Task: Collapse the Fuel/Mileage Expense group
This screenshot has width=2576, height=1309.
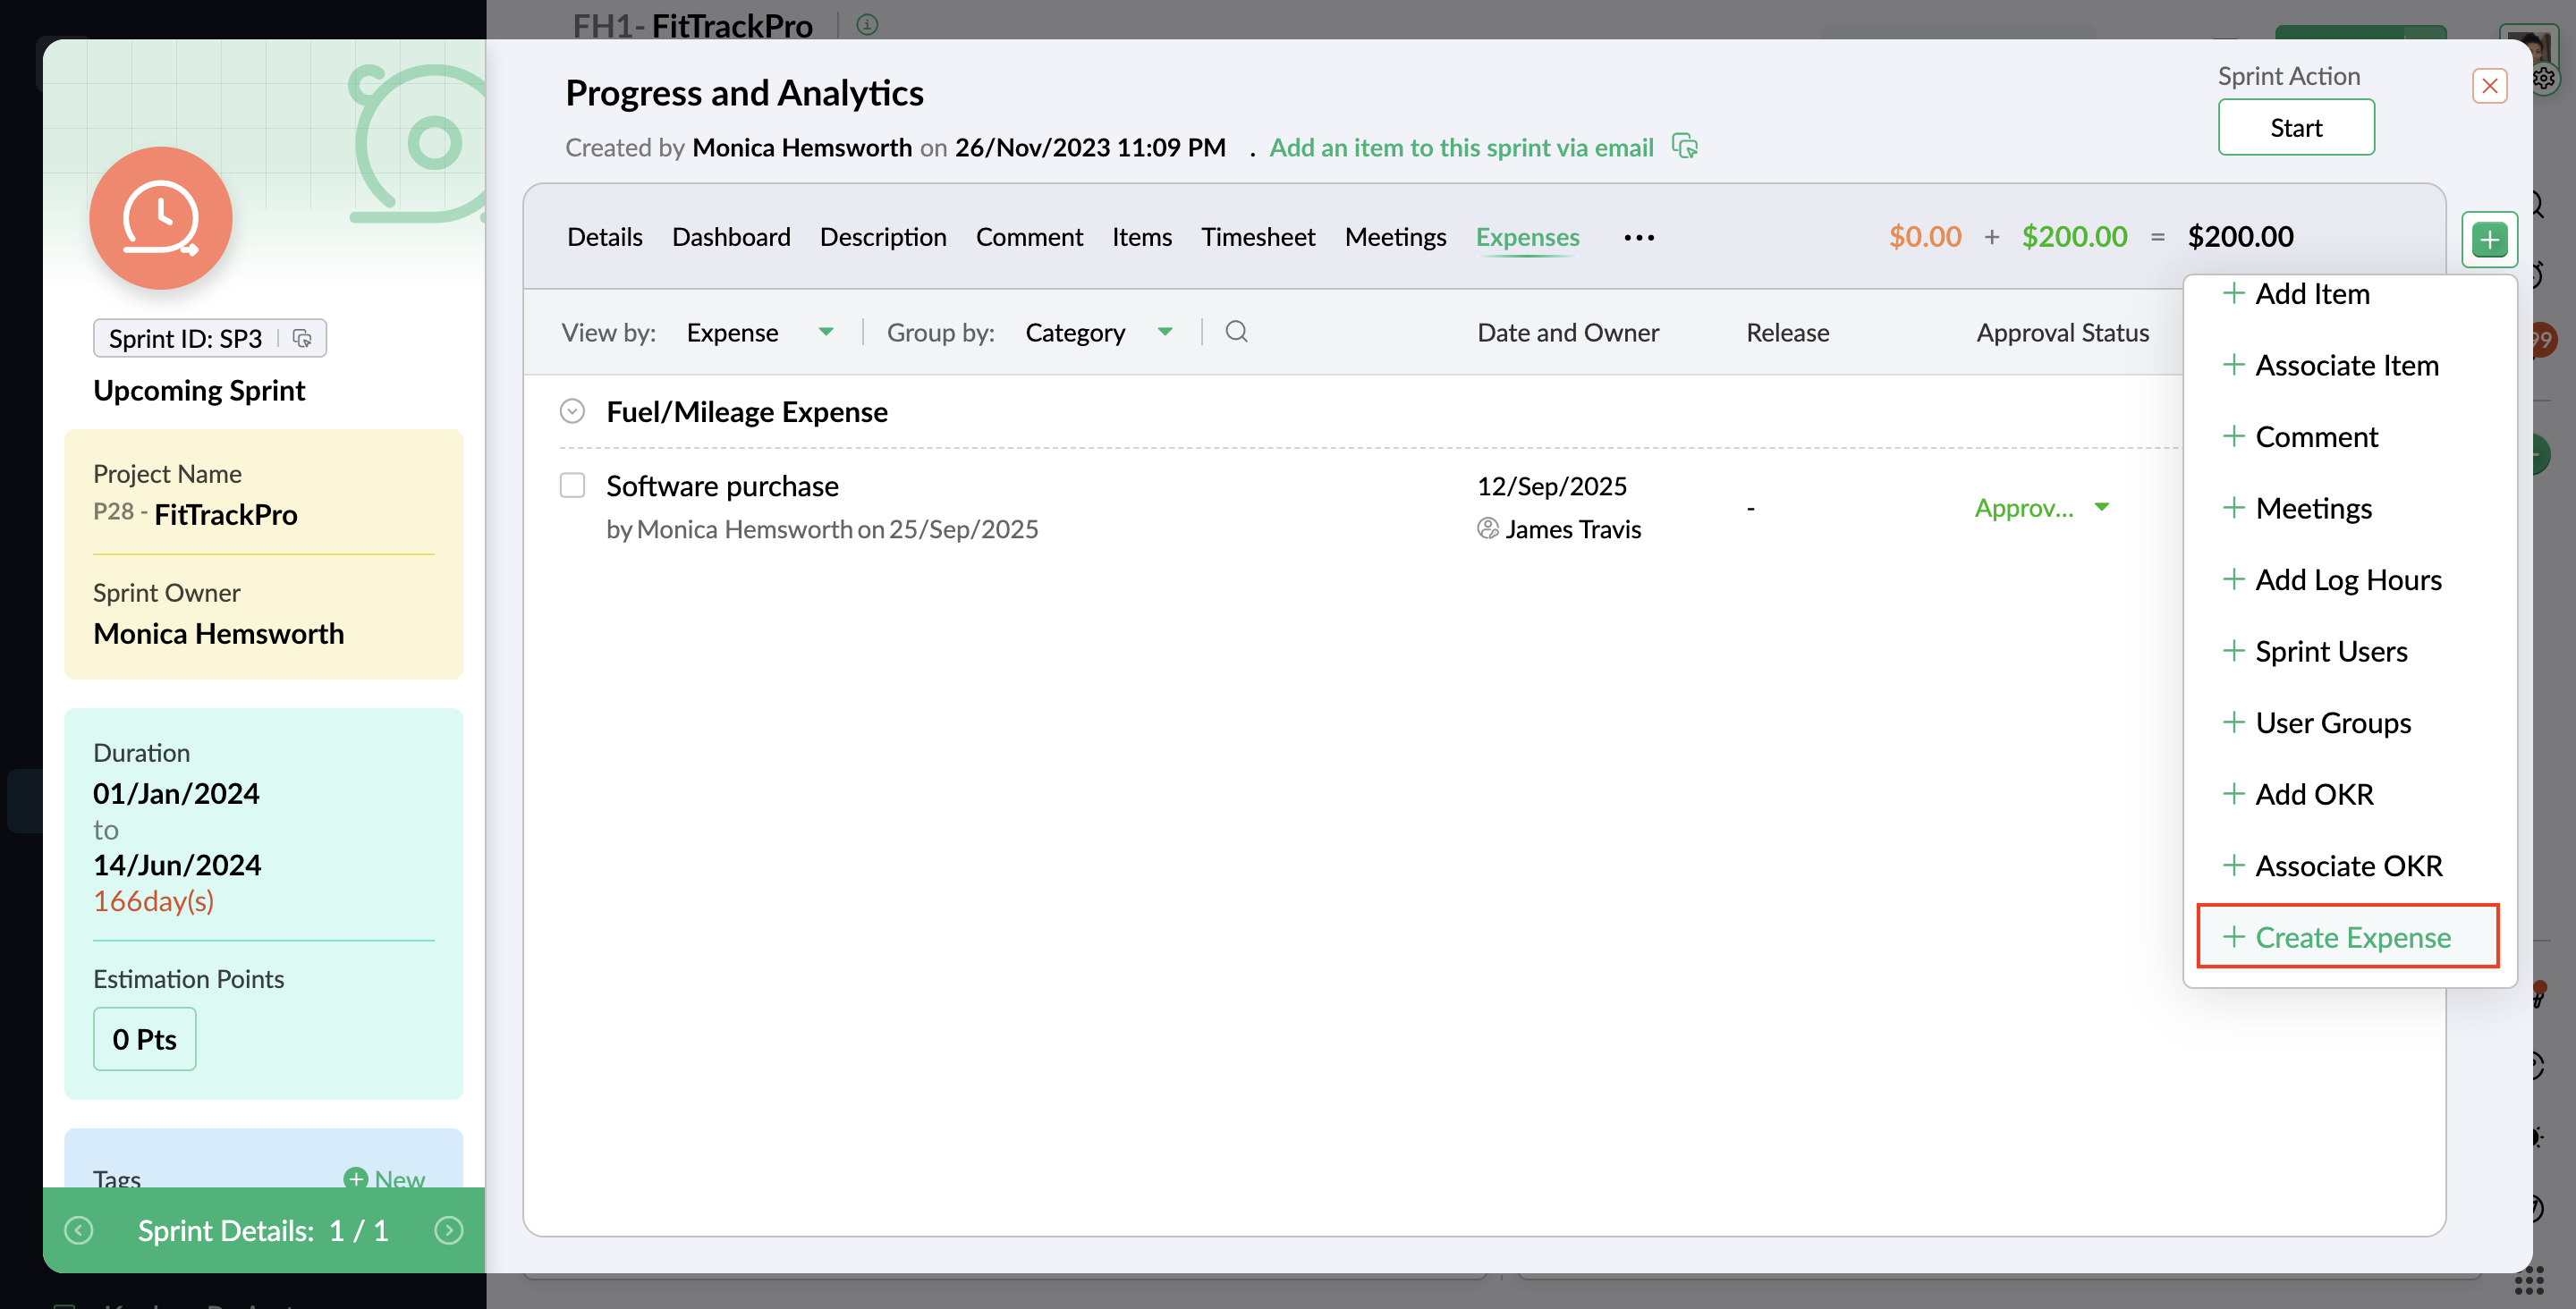Action: click(x=572, y=411)
